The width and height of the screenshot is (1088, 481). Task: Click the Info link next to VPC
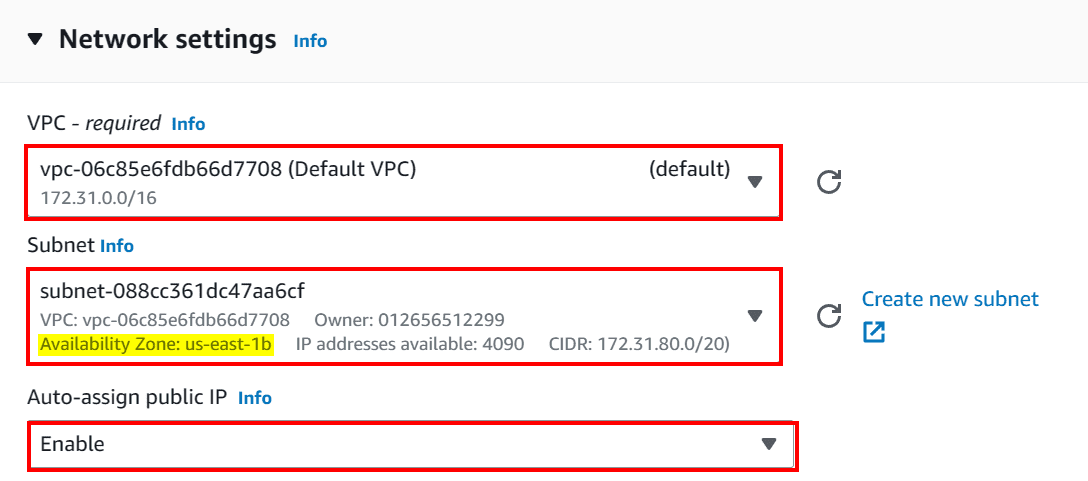[188, 124]
